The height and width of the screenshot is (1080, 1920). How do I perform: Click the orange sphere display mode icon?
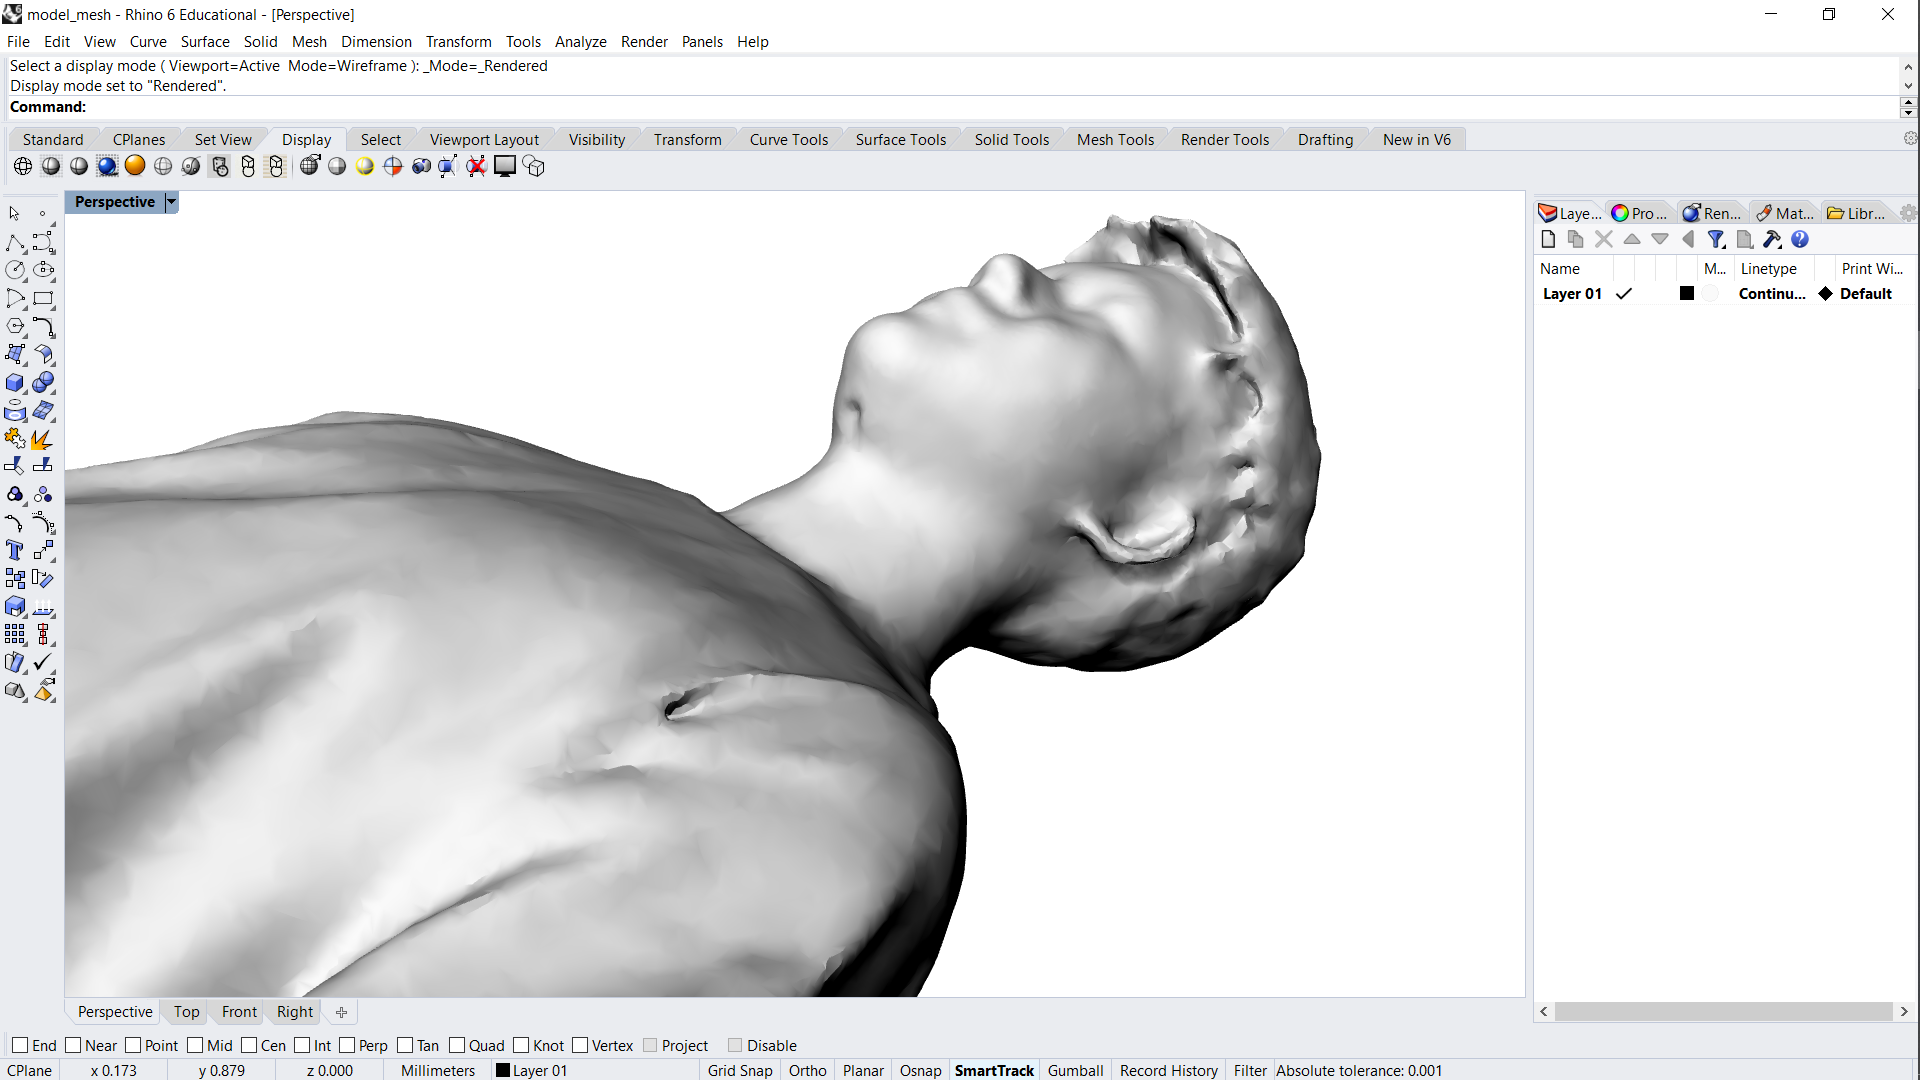click(135, 166)
